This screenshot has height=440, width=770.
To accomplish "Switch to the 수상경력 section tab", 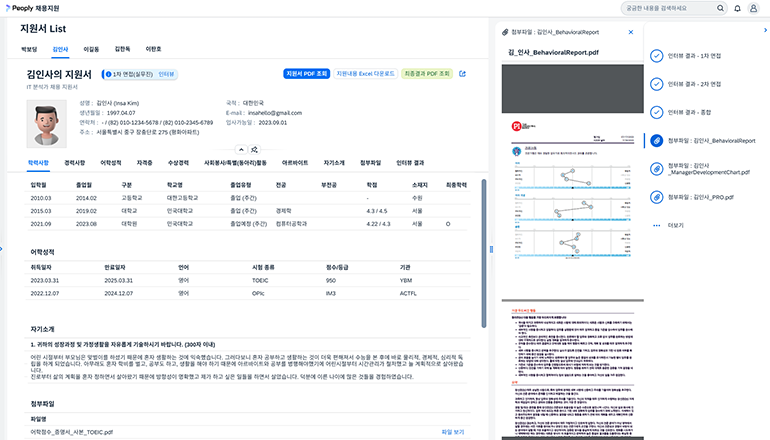I will tap(178, 163).
